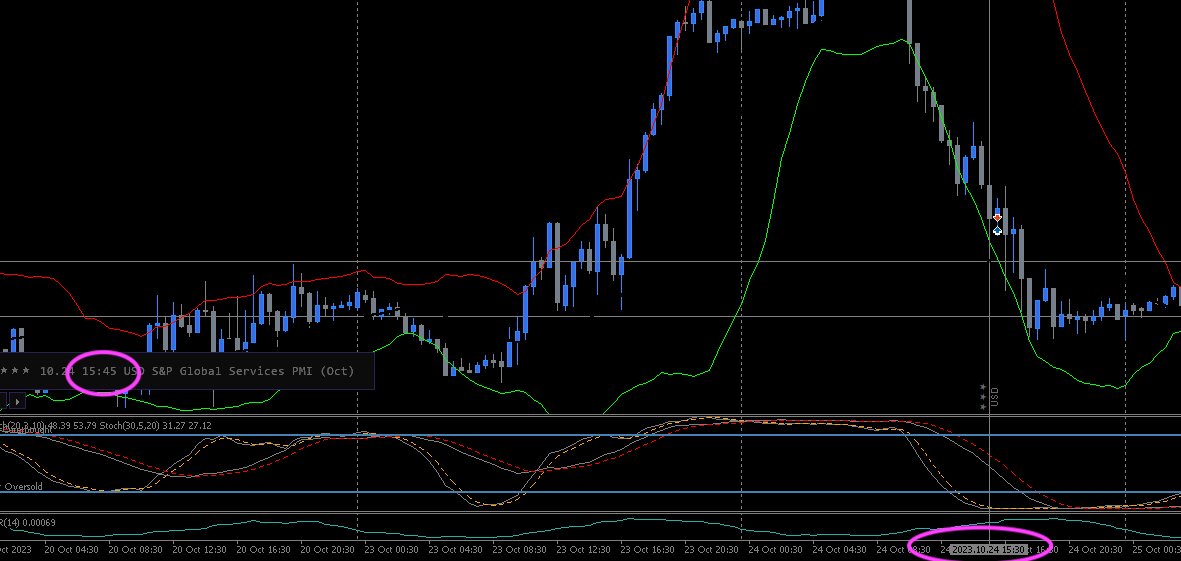The width and height of the screenshot is (1181, 561).
Task: Click the 20 Oct 16:30 time axis label
Action: (264, 550)
